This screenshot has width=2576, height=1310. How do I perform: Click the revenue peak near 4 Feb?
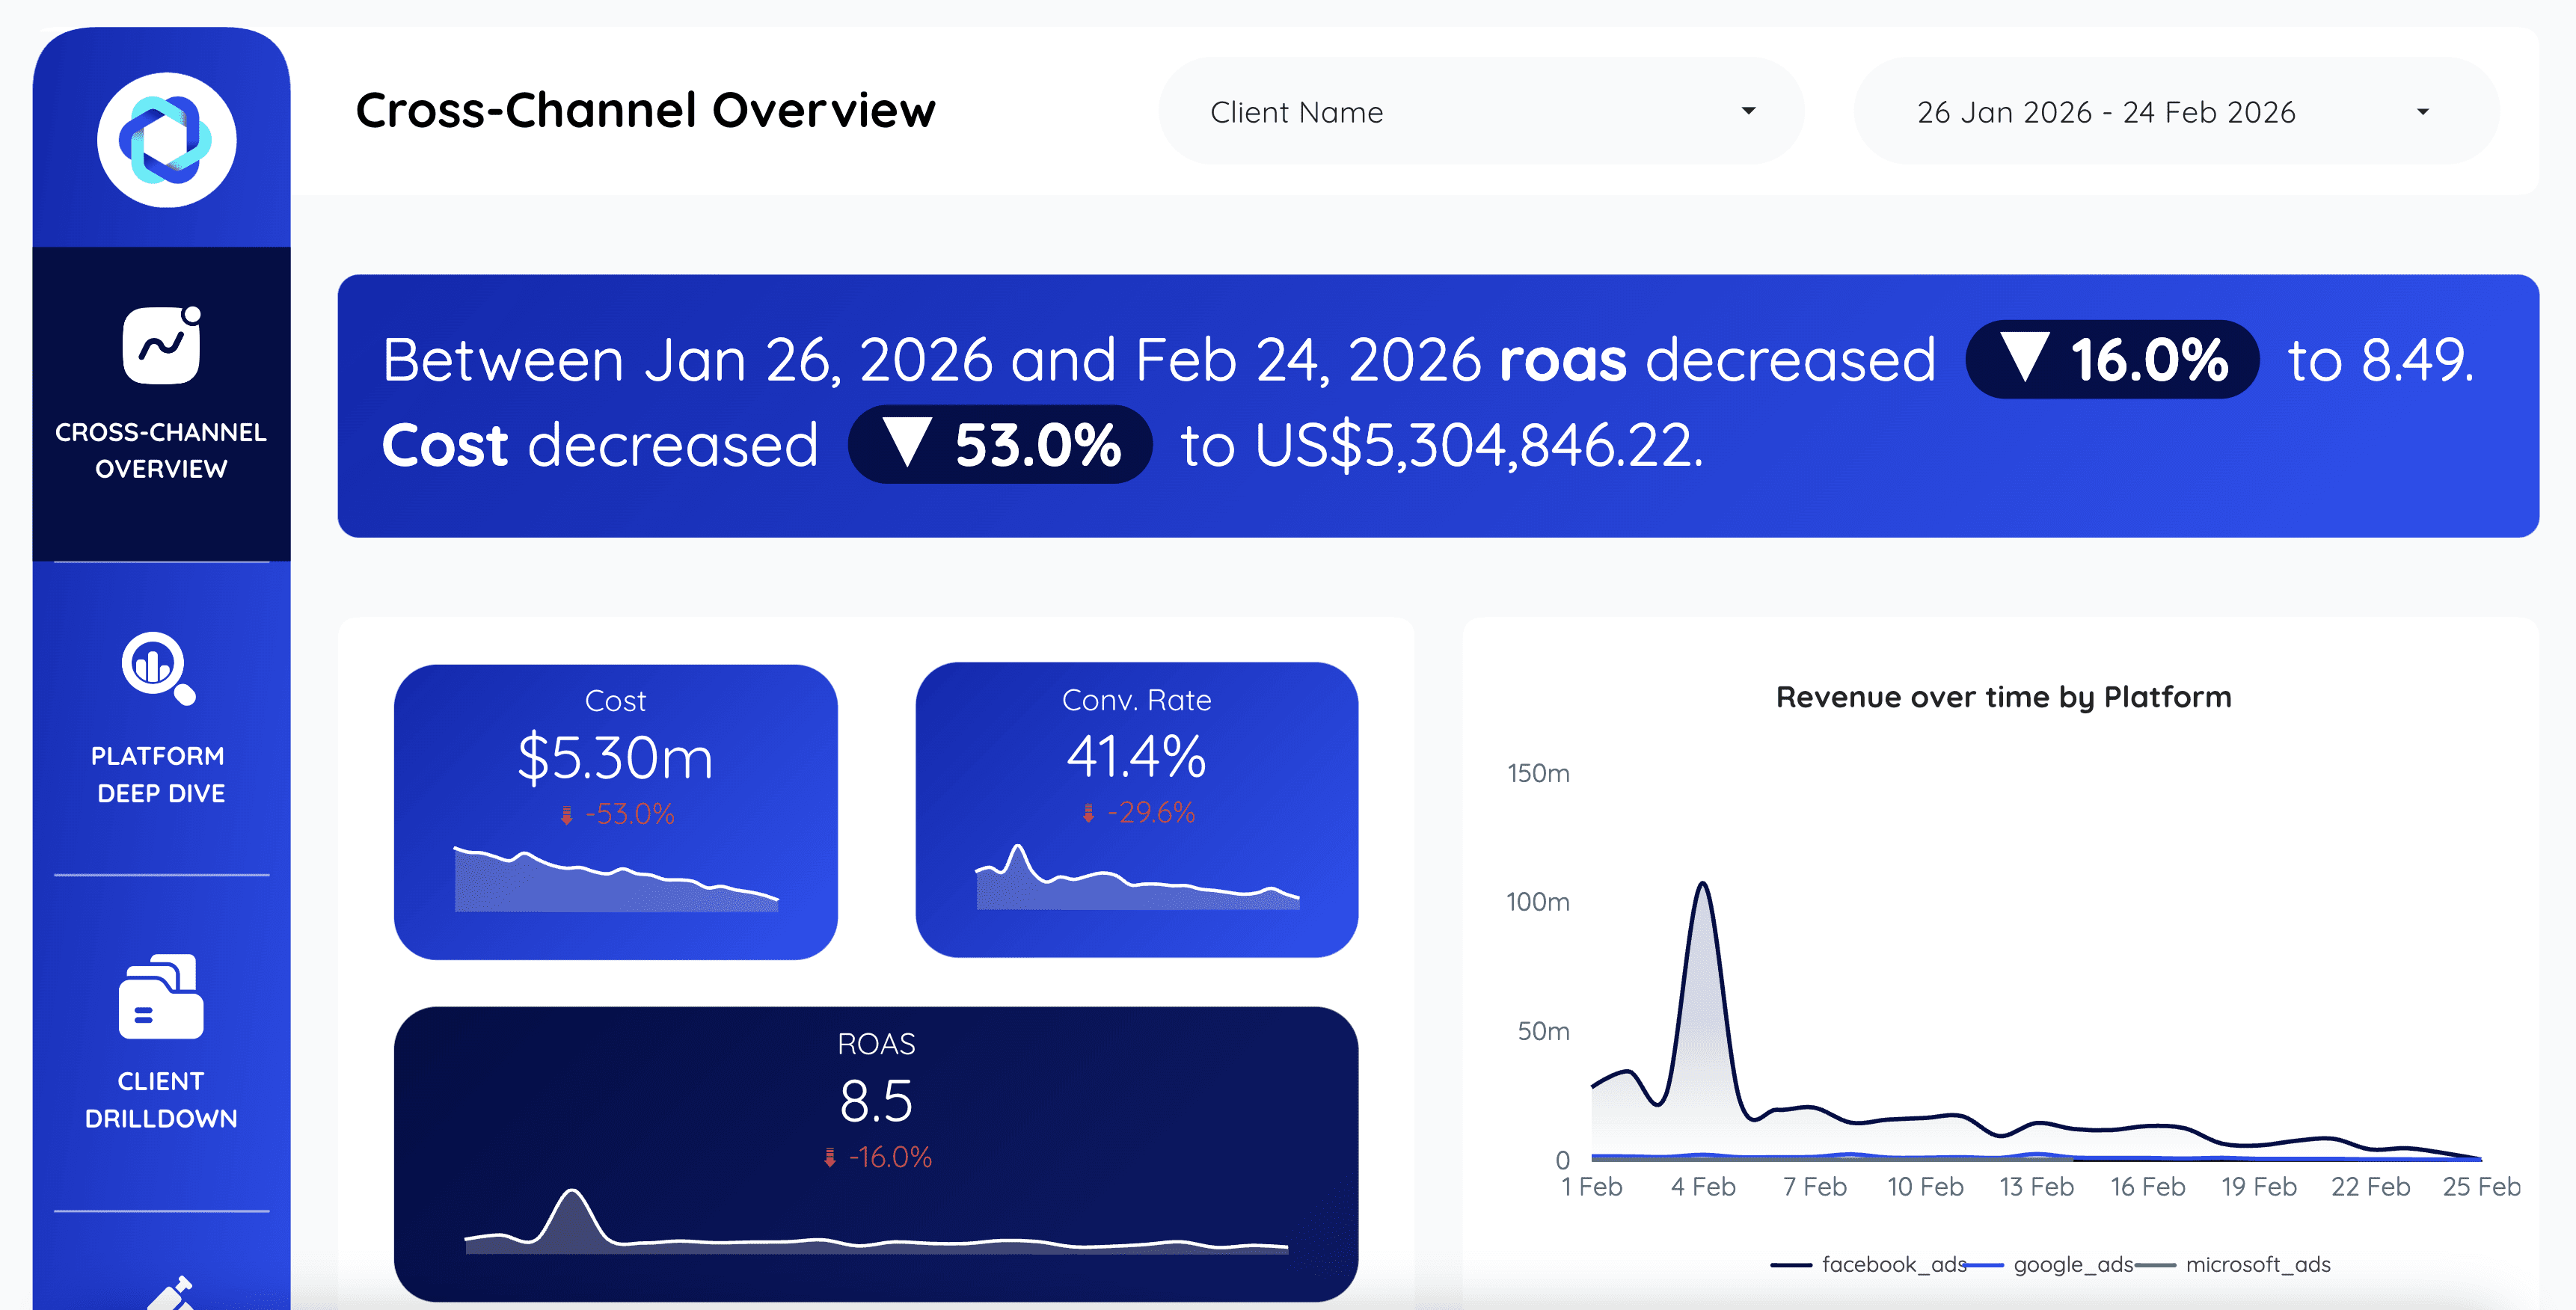click(1702, 885)
